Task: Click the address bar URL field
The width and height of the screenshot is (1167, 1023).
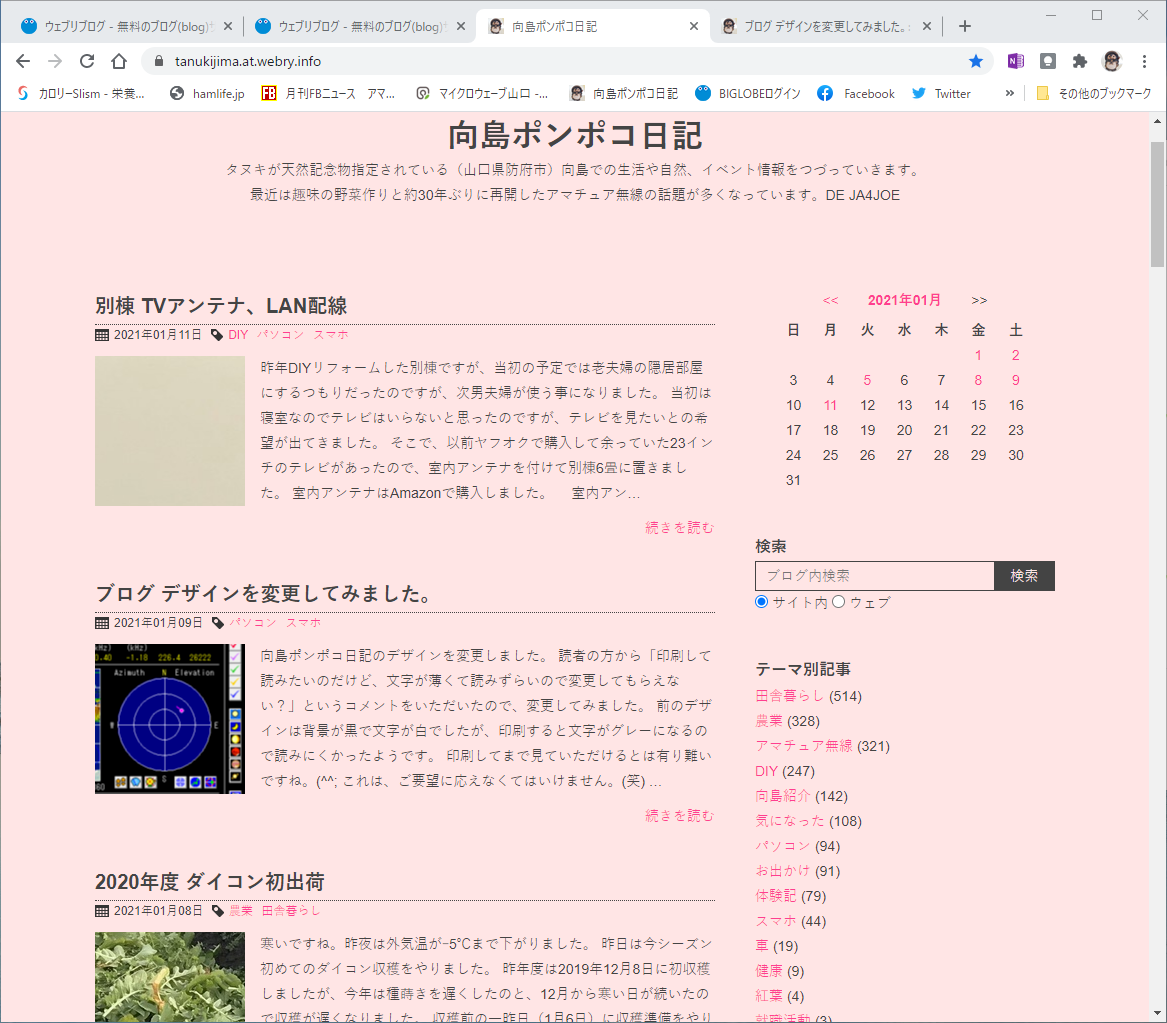Action: [x=566, y=61]
